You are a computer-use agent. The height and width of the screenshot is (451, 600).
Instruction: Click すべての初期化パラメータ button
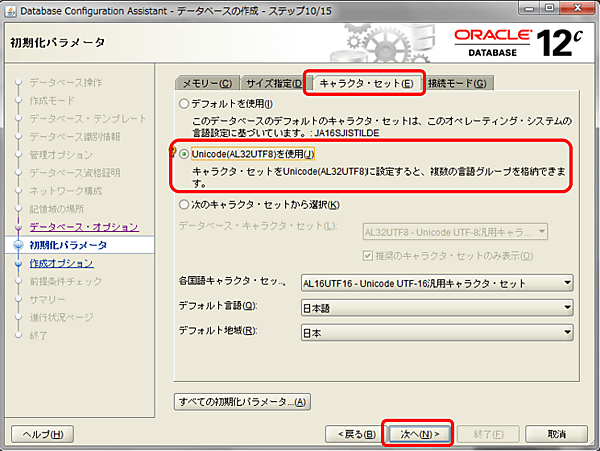(242, 402)
